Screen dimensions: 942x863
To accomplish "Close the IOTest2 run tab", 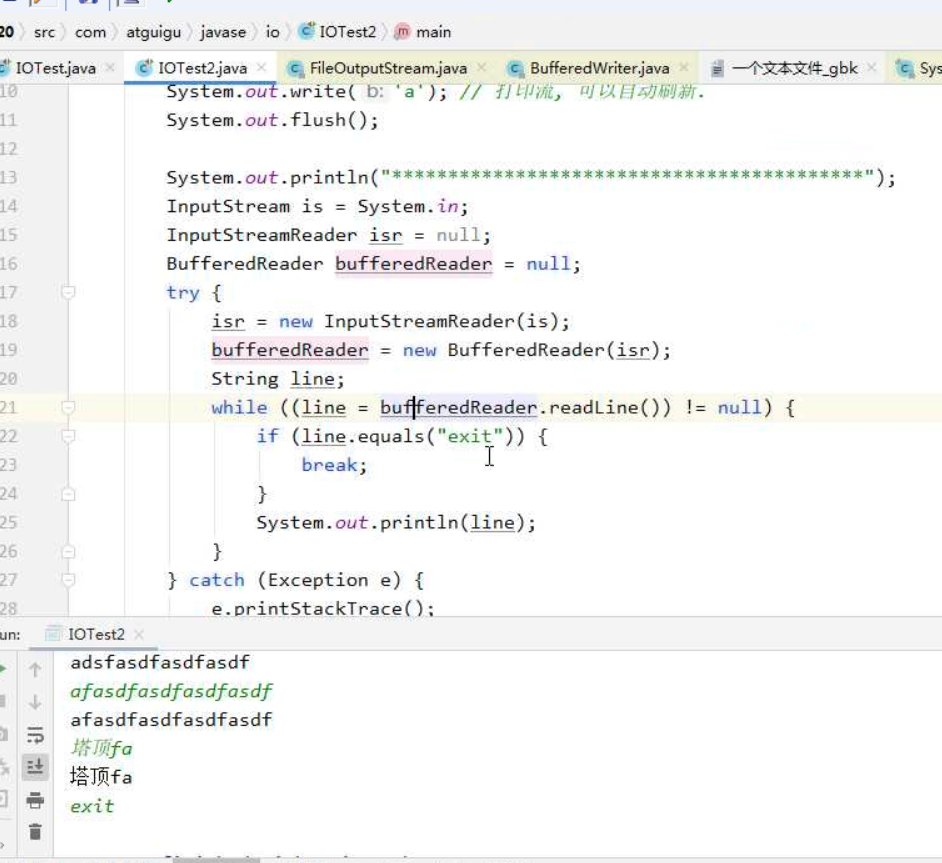I will point(139,634).
